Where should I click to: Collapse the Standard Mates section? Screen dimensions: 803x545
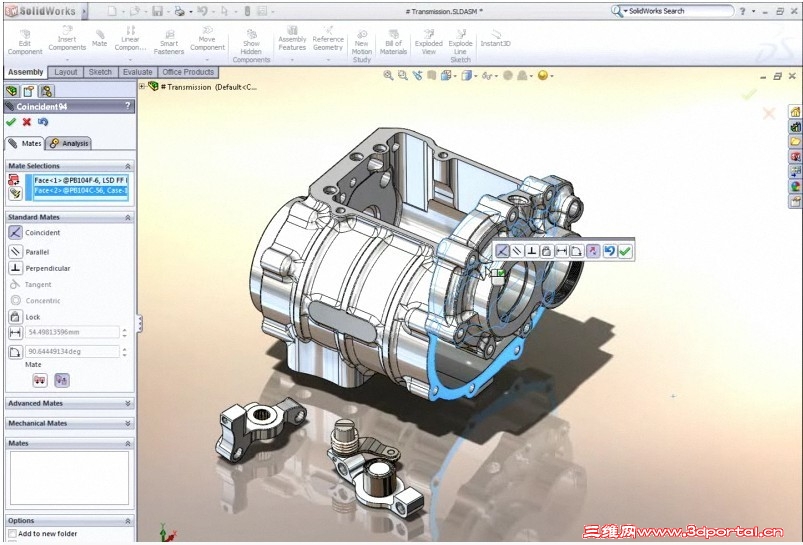coord(128,218)
